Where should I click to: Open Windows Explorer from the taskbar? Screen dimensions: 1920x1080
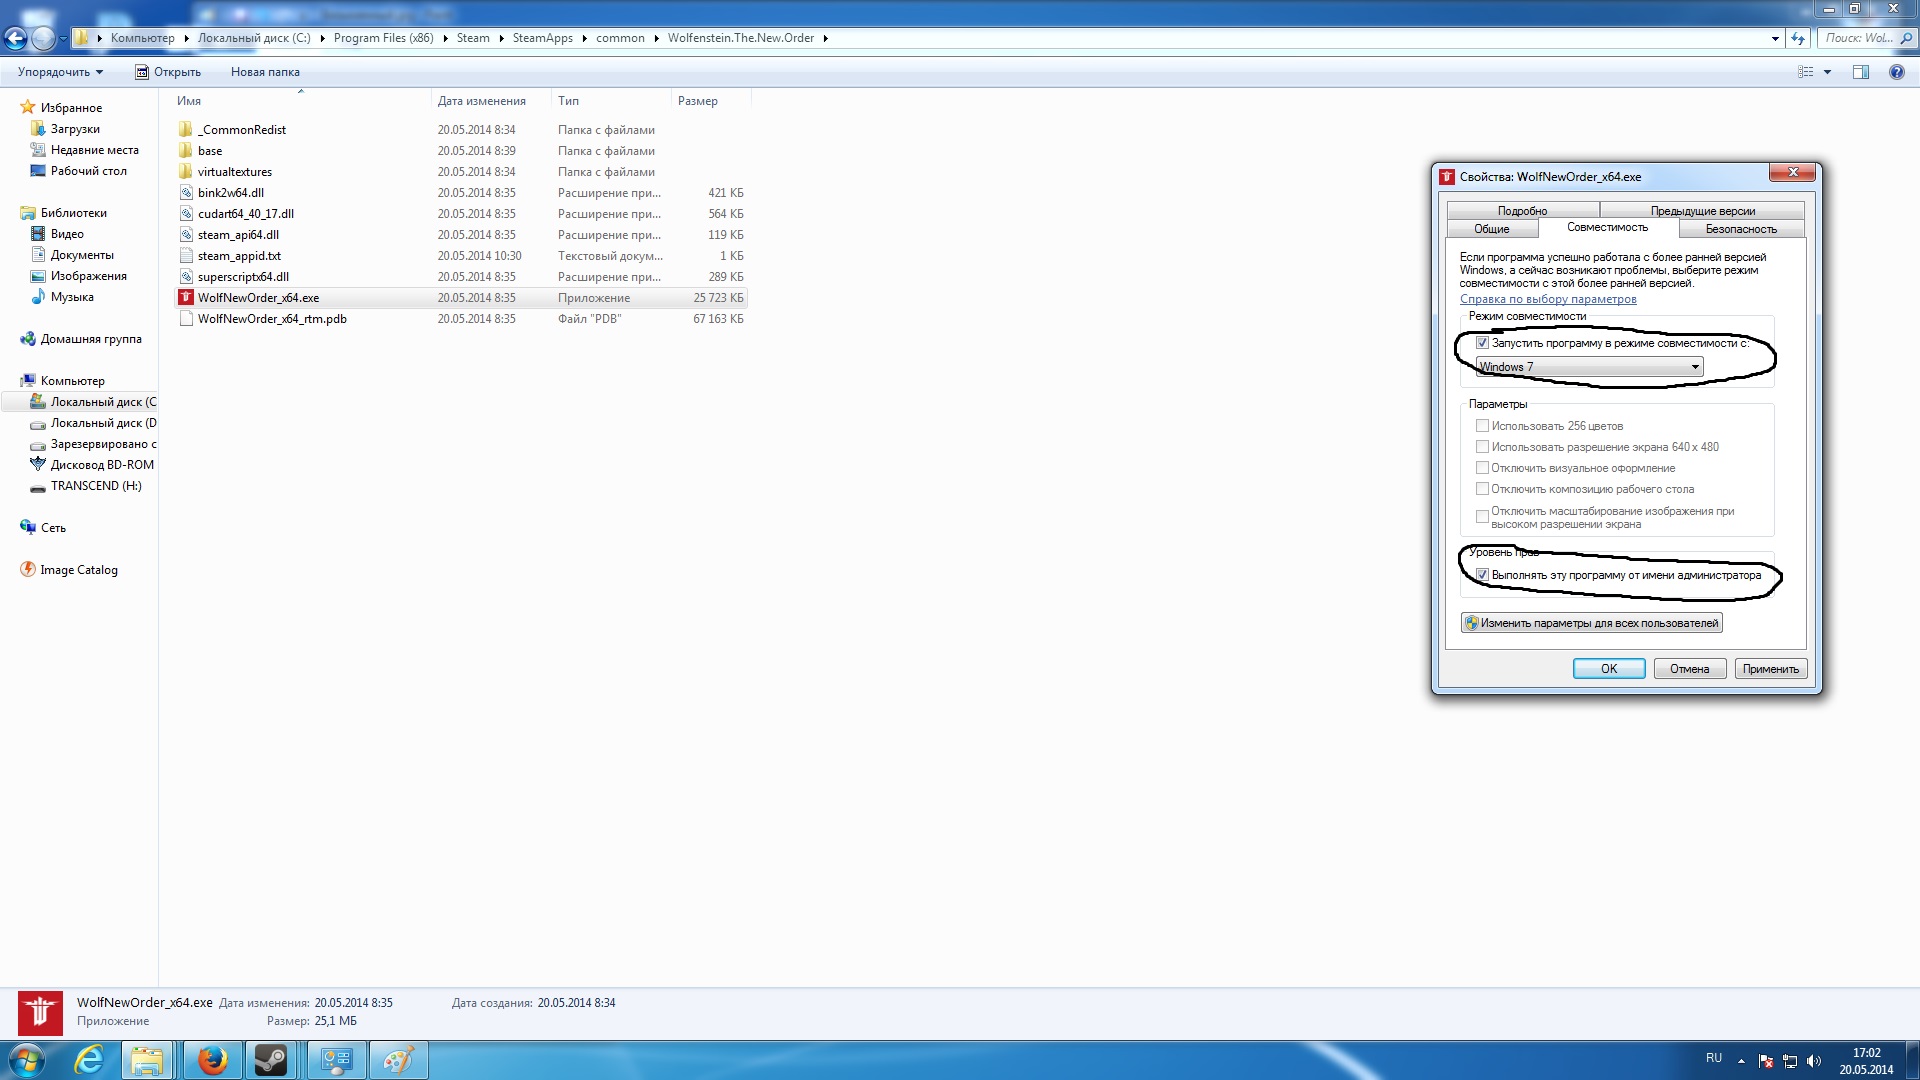pos(147,1060)
